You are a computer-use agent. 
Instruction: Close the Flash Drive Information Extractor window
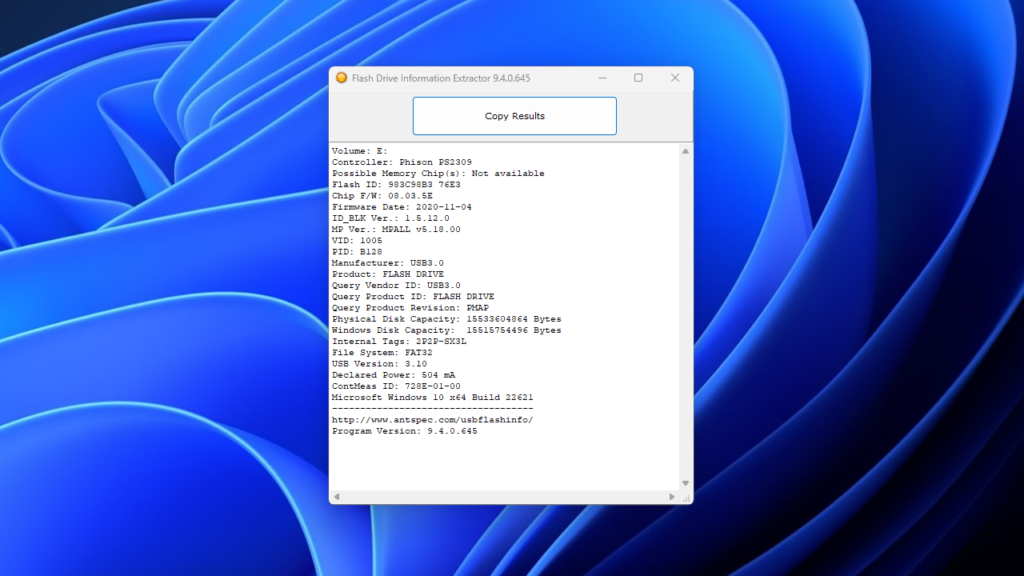pos(674,77)
